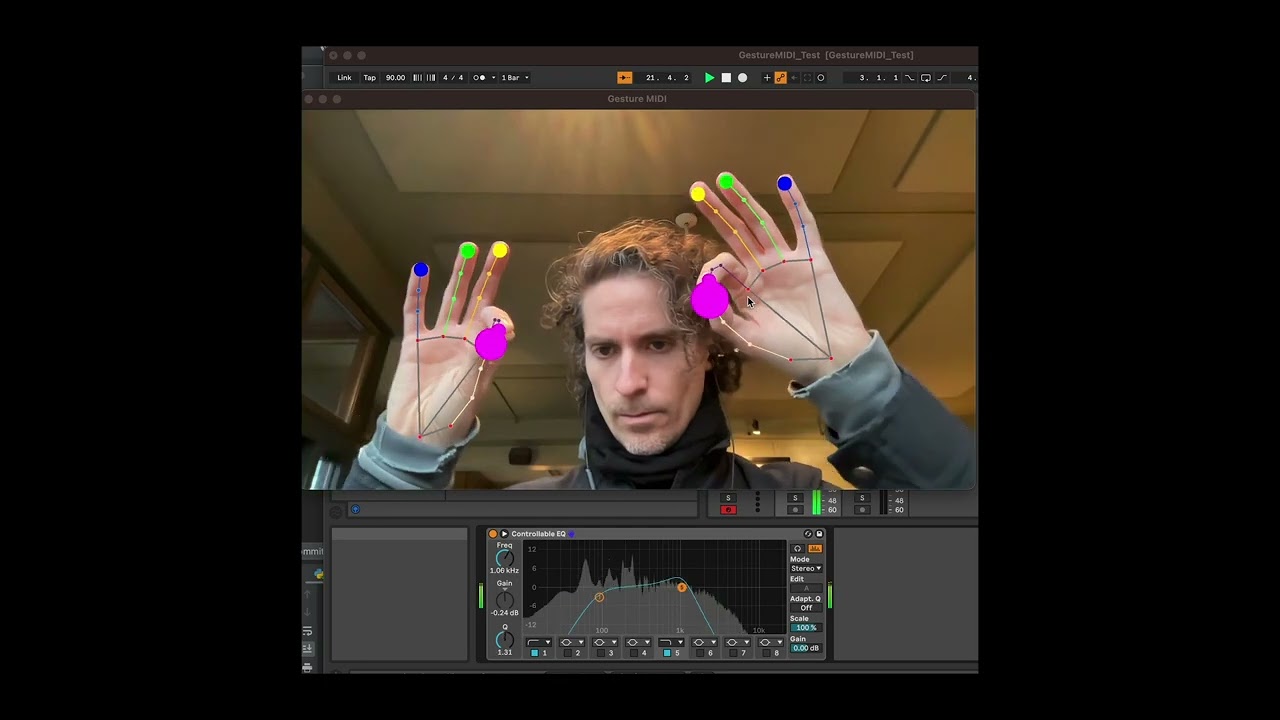Save the Controllable EQ preset

[819, 534]
